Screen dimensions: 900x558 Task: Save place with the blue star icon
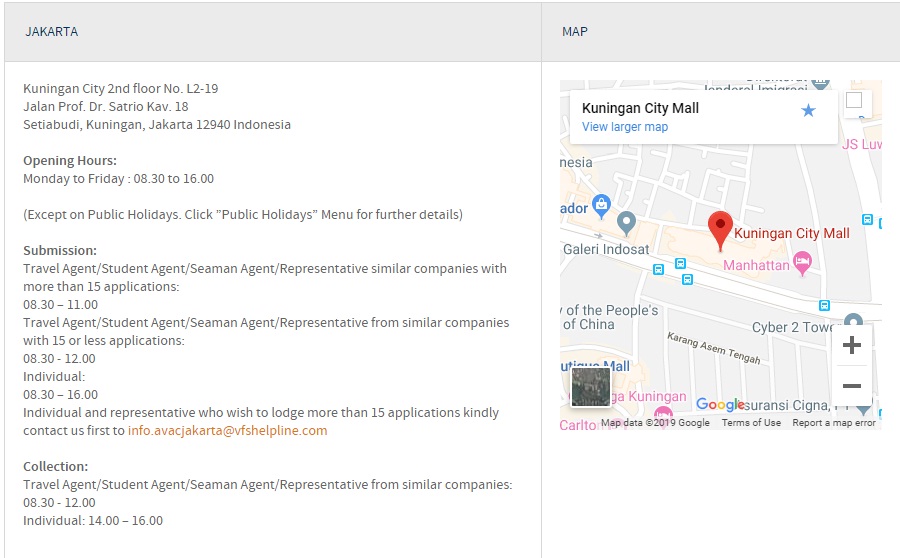(808, 110)
